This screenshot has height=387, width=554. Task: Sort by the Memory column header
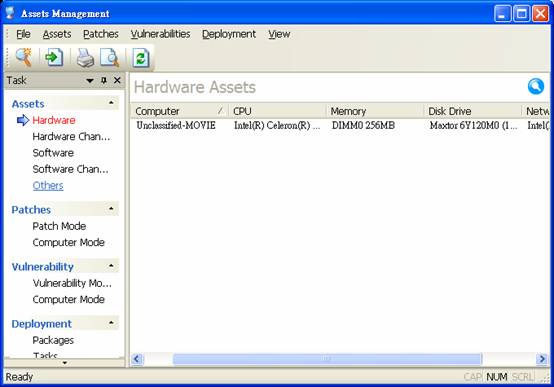(x=375, y=111)
